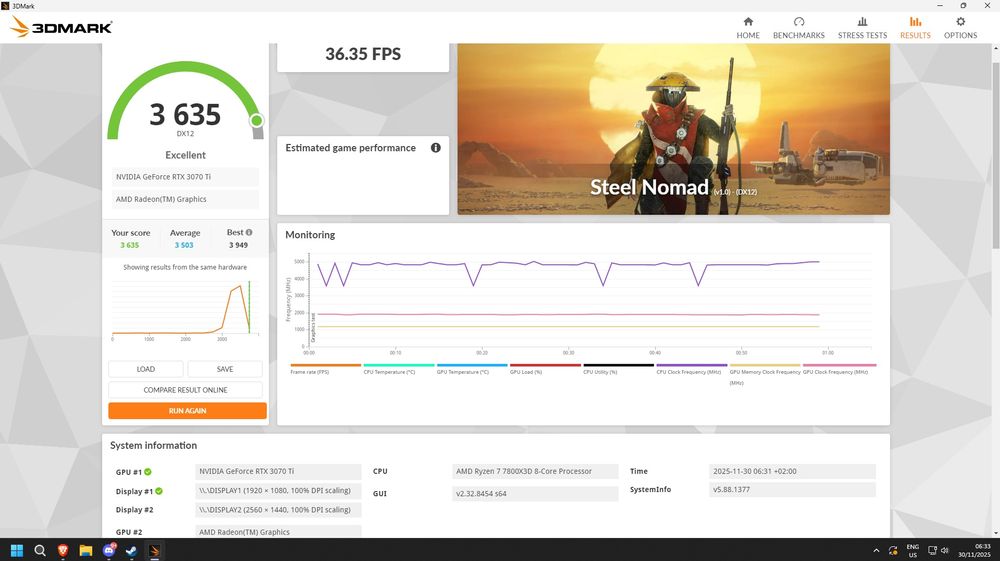Click the SystemInfo version v5.88.1377

[792, 490]
